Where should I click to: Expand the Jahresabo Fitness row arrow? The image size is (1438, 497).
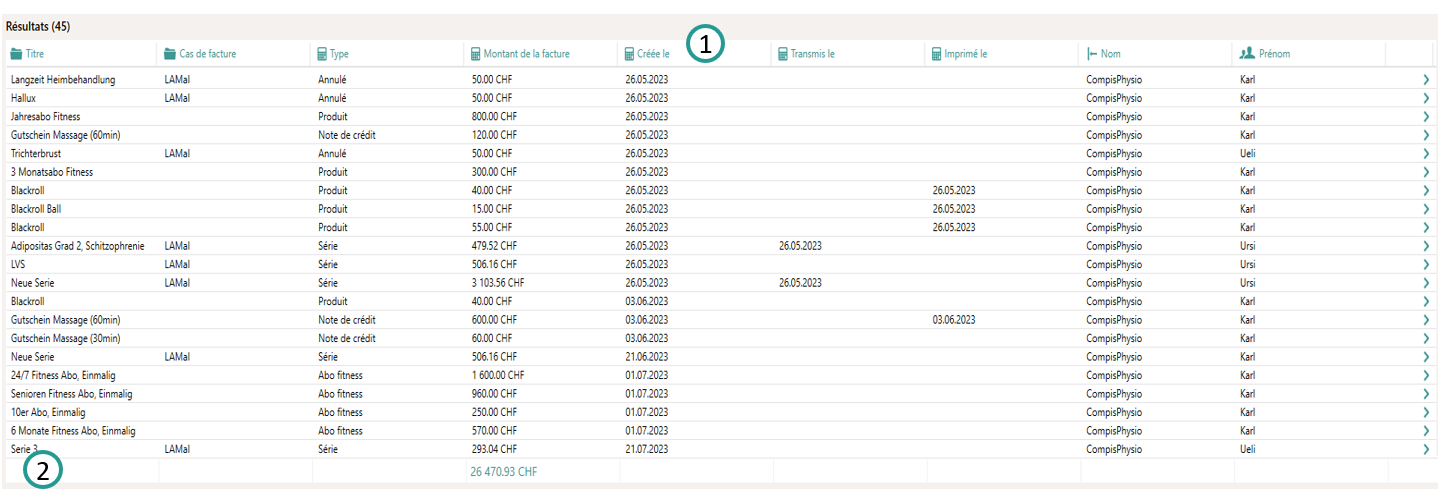1425,117
